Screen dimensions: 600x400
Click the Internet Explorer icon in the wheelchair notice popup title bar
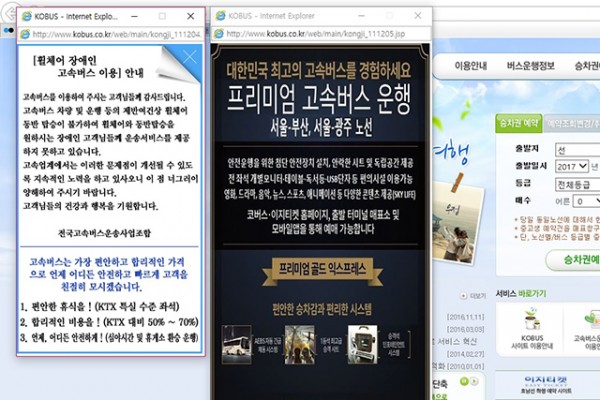point(26,16)
